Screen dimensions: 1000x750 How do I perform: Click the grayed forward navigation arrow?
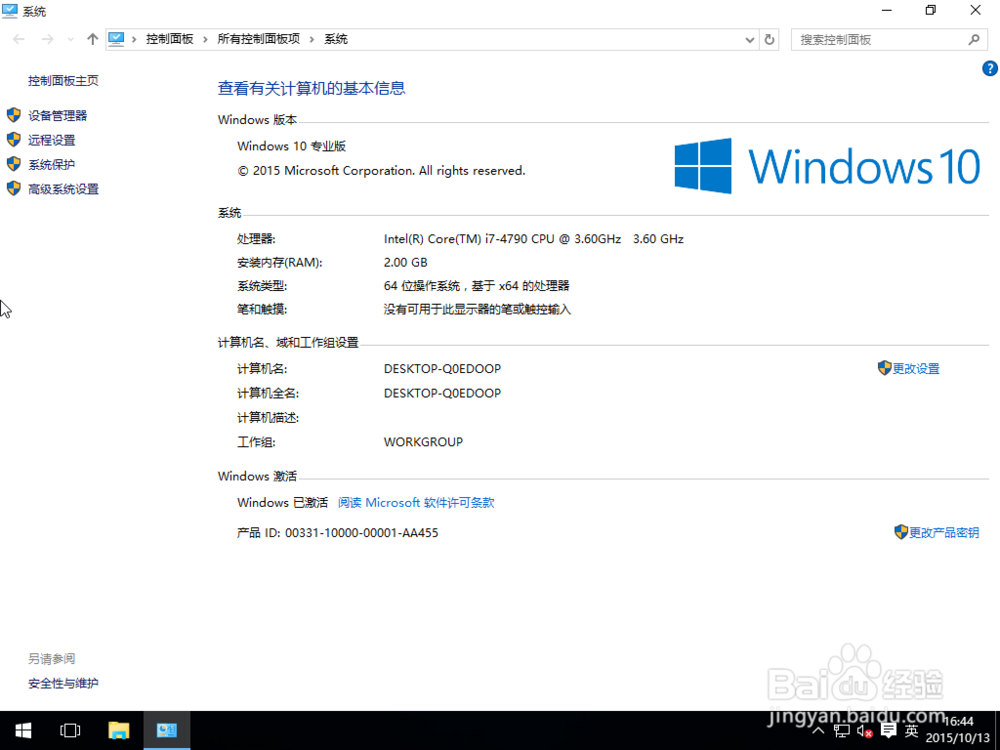pyautogui.click(x=47, y=38)
